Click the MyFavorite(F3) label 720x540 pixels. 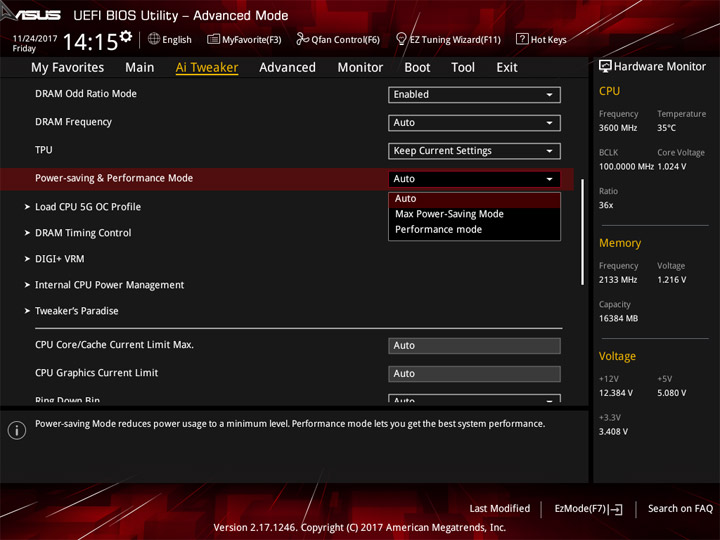[252, 40]
